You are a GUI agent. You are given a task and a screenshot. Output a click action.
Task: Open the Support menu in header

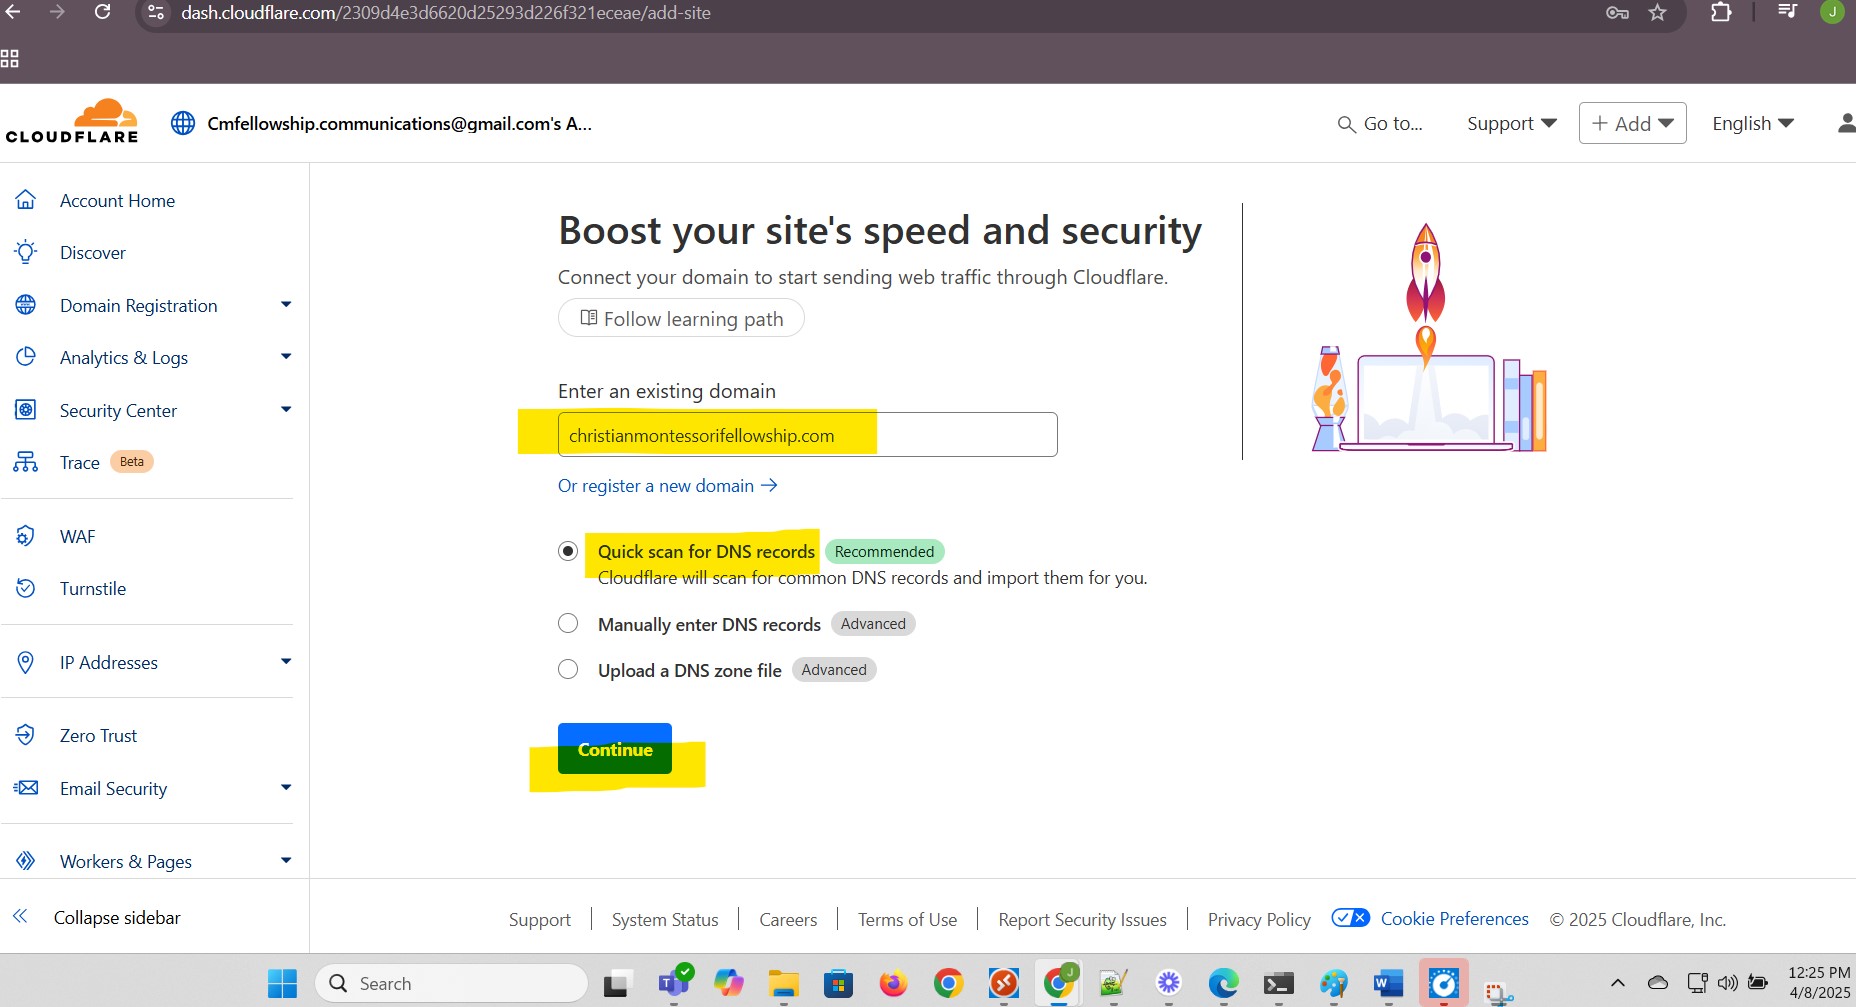point(1511,123)
